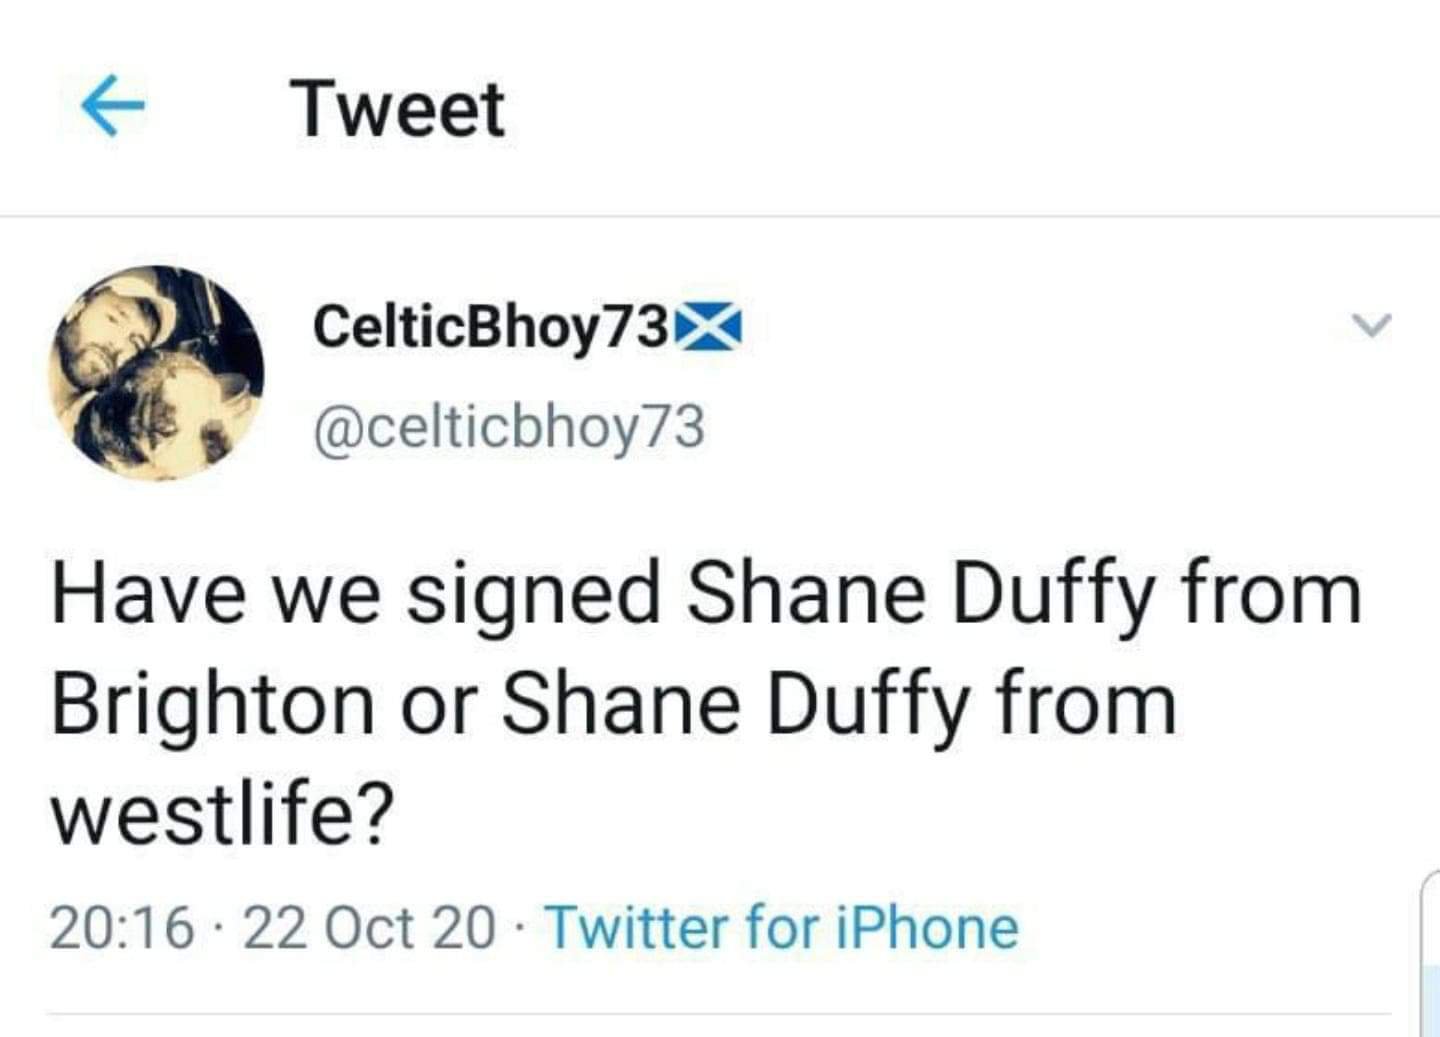Click the Tweet header title
Viewport: 1440px width, 1037px height.
click(398, 108)
